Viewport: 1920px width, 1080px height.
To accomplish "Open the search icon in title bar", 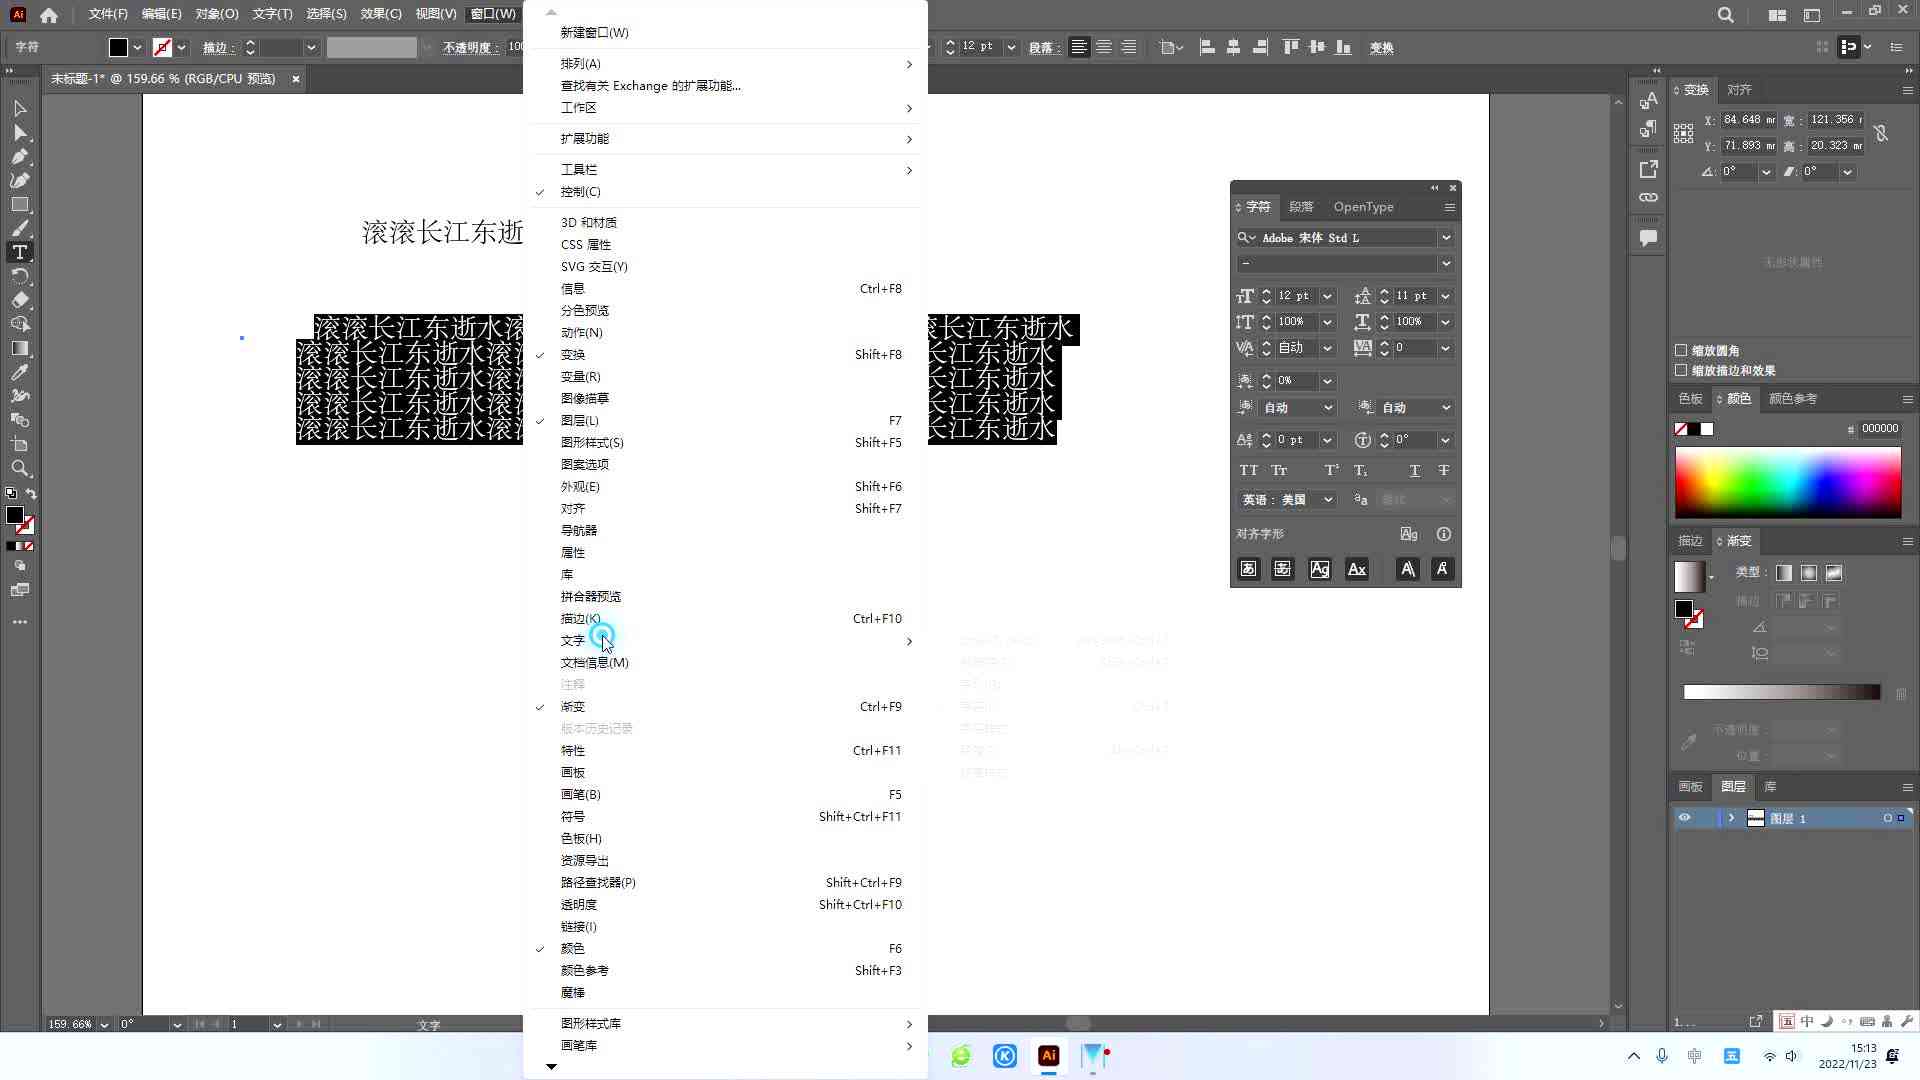I will pos(1726,15).
